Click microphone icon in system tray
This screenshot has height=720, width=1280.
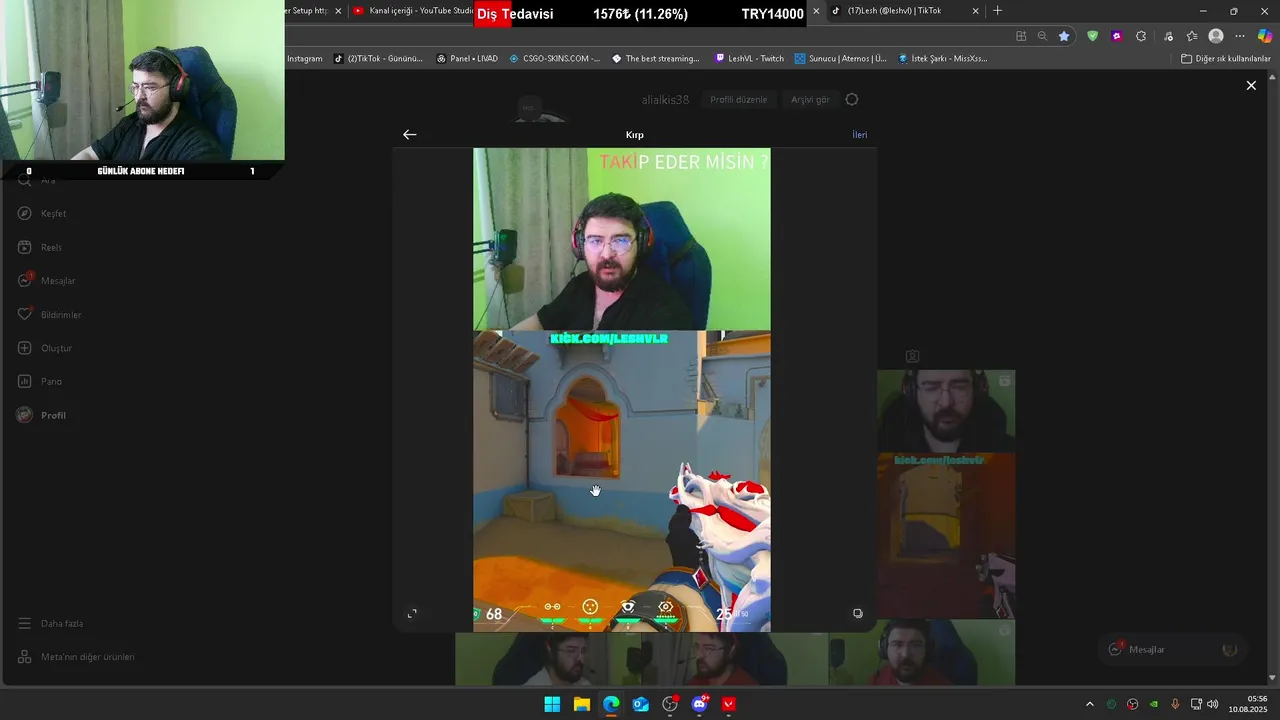point(1175,704)
